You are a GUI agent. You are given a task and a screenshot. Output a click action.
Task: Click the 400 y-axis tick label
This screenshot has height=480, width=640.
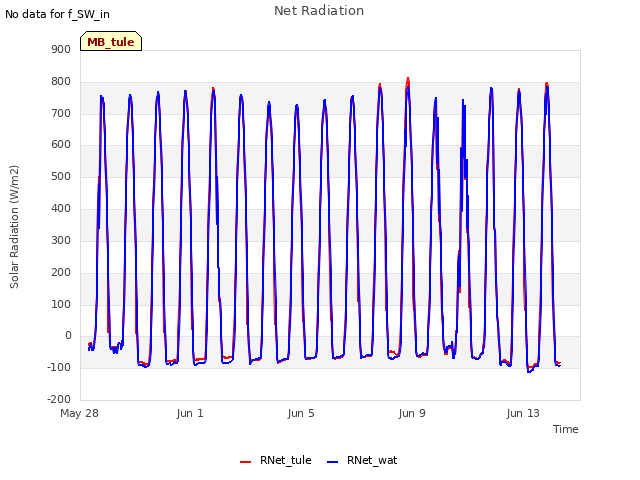(61, 208)
